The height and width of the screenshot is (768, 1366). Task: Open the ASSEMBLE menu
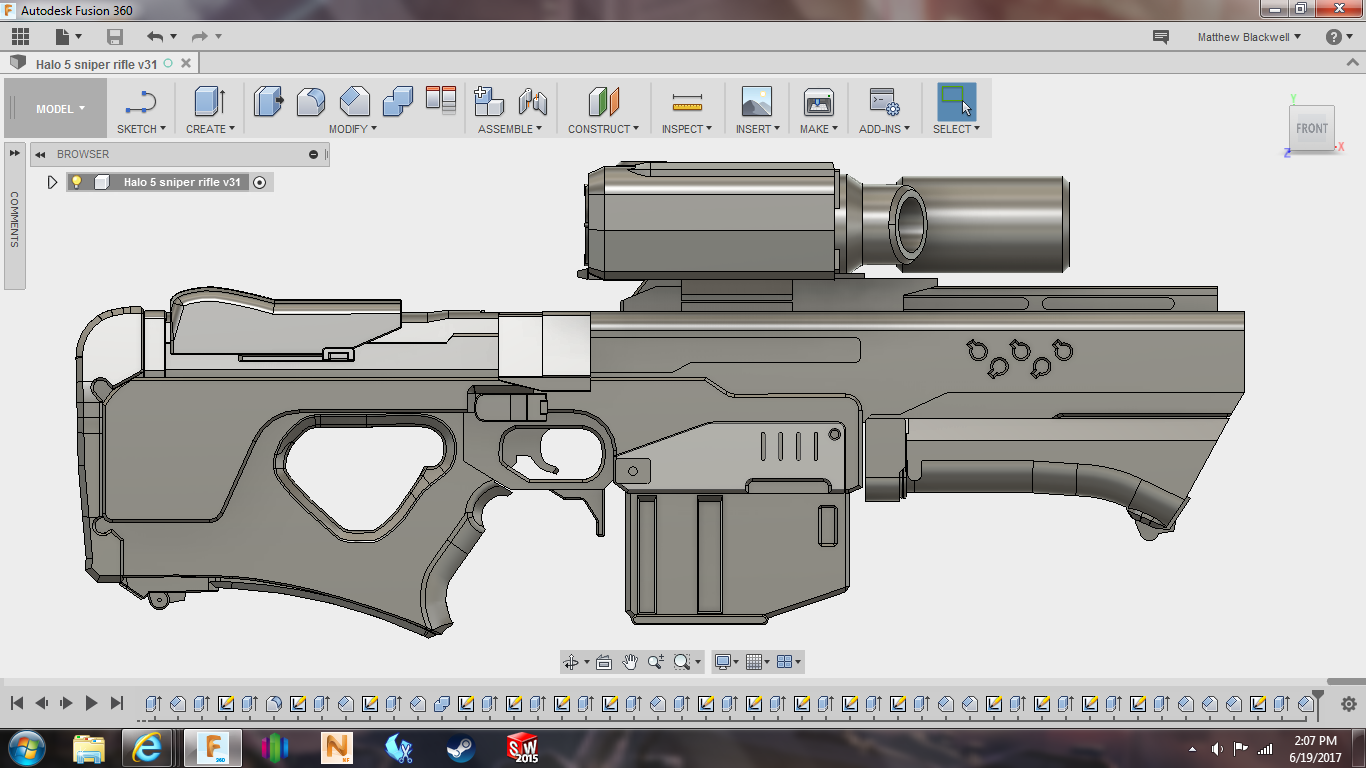tap(510, 129)
